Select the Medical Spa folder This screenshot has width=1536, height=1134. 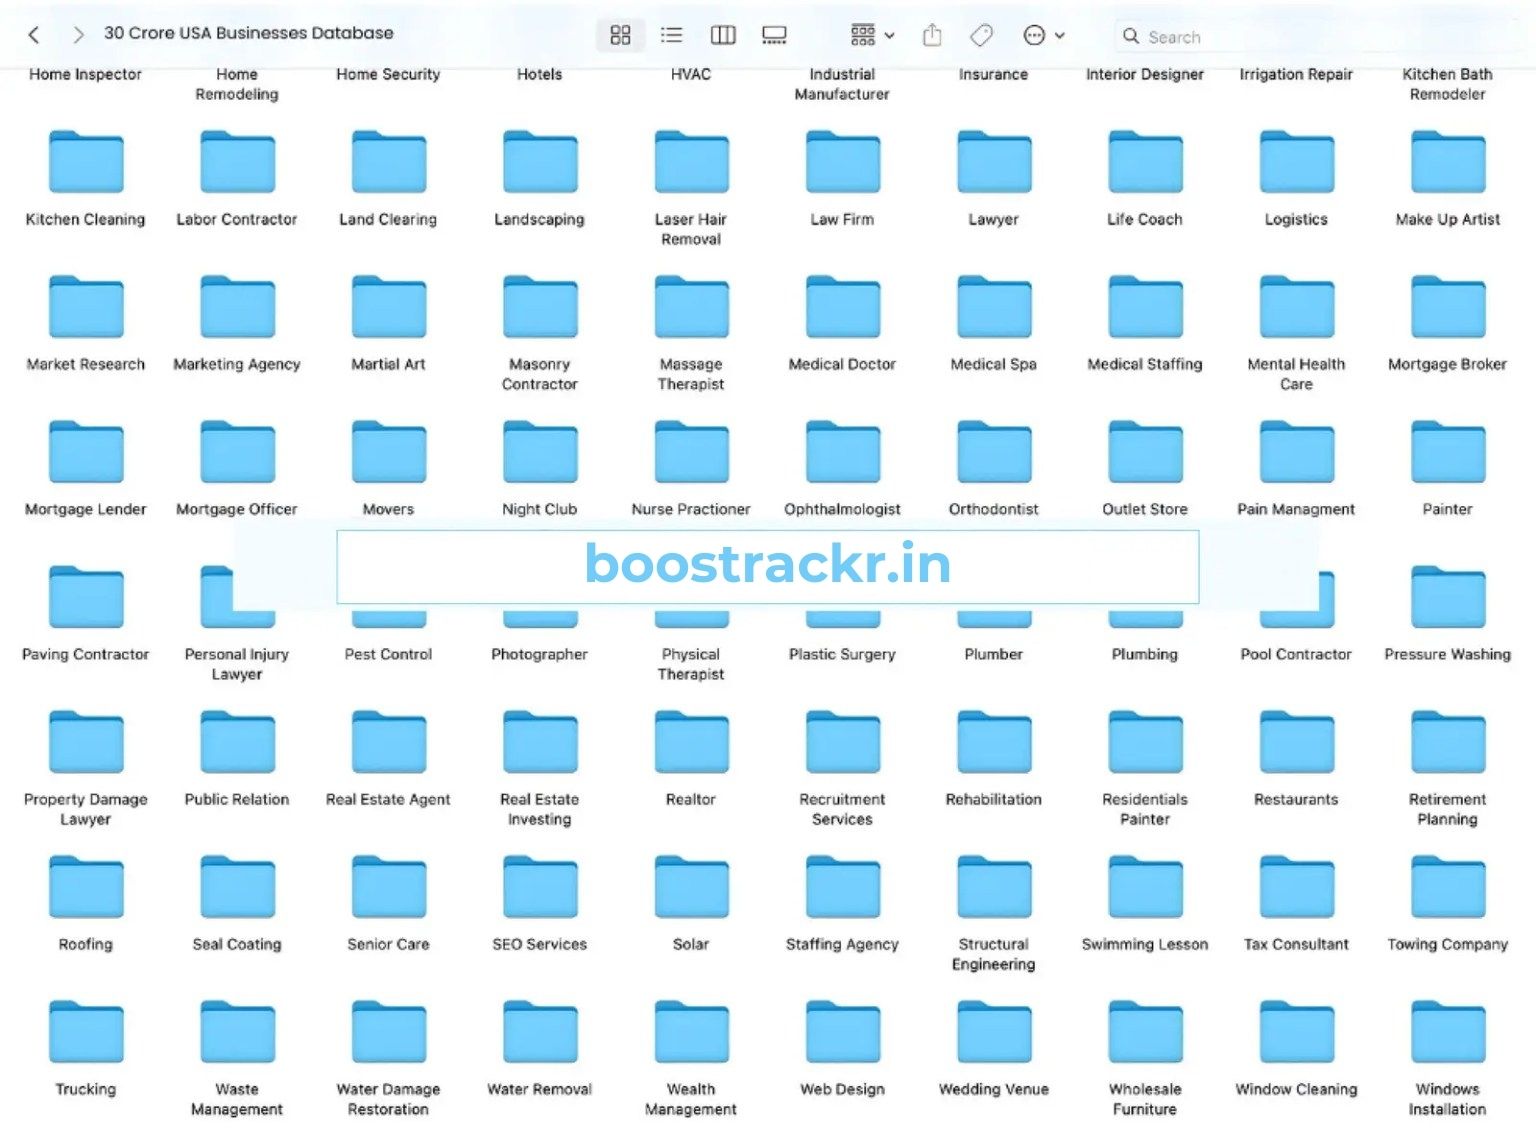pos(993,308)
